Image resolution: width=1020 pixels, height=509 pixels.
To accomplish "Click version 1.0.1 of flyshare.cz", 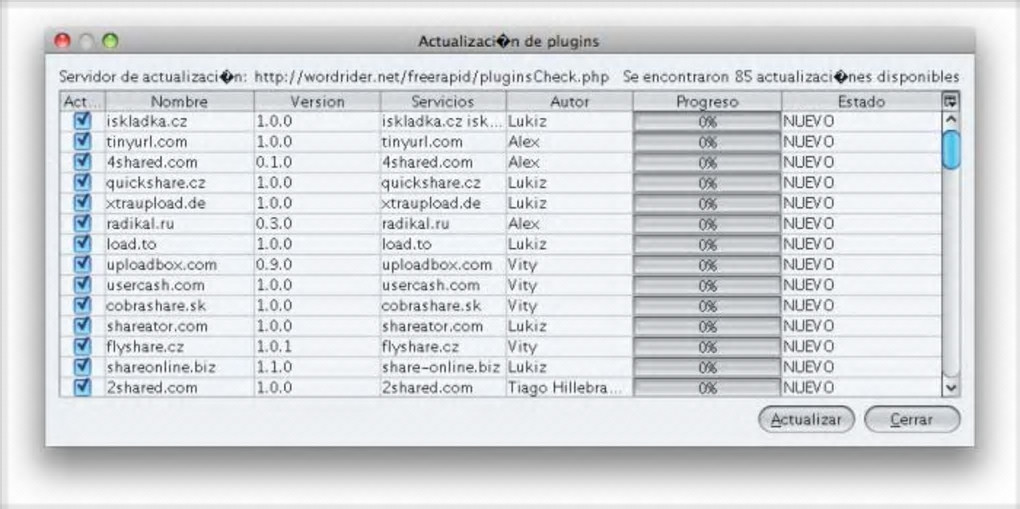I will pyautogui.click(x=317, y=346).
